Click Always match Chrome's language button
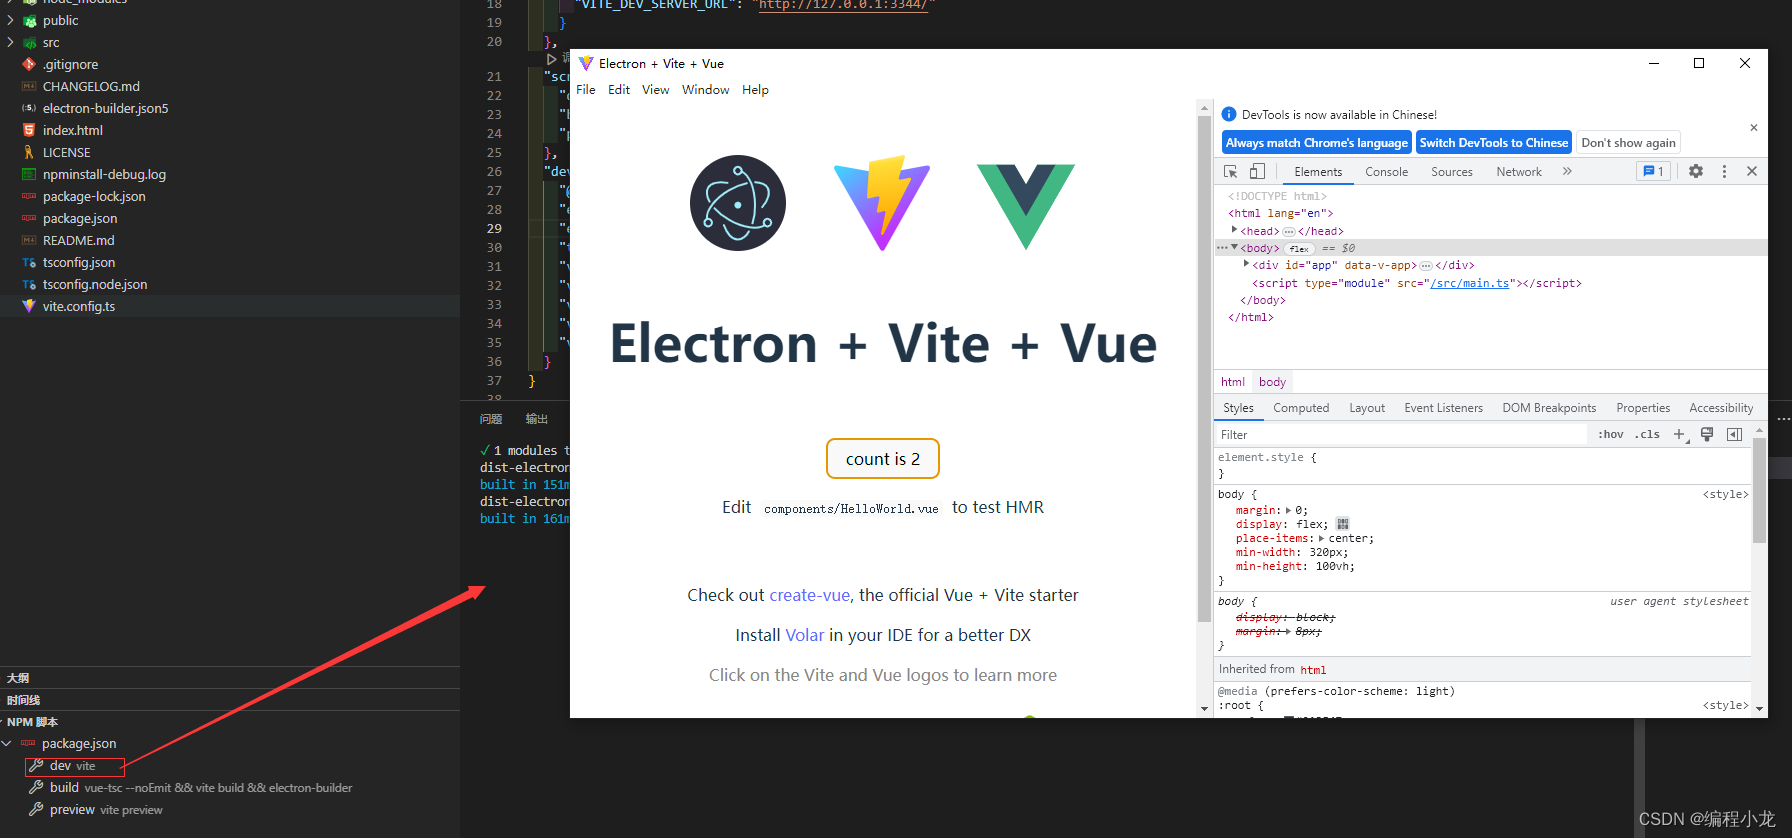1792x838 pixels. pos(1316,143)
